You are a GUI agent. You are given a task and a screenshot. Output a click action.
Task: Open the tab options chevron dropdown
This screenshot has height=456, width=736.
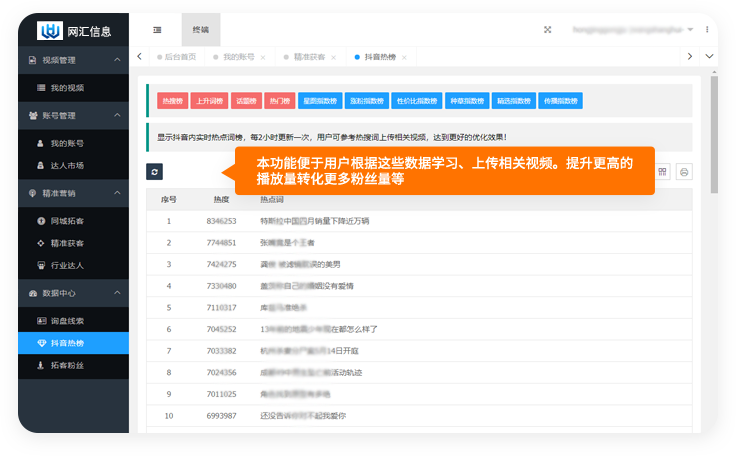pyautogui.click(x=710, y=57)
